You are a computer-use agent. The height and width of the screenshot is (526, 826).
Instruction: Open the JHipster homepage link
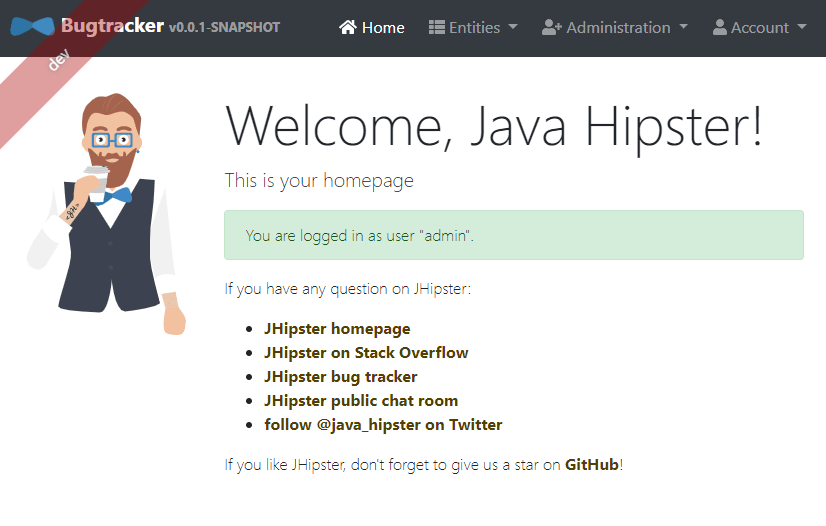337,329
